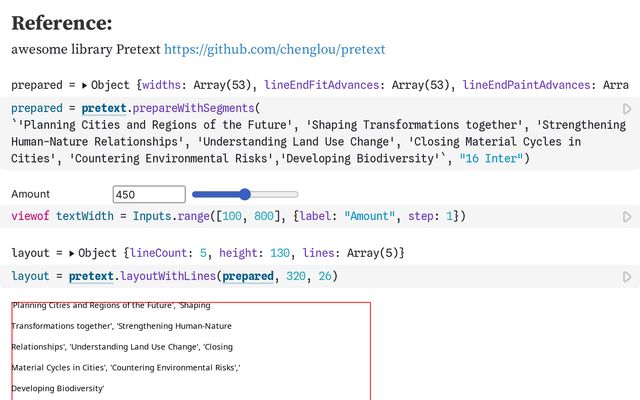Click the Amount range slider track
This screenshot has width=640, height=400.
(245, 194)
